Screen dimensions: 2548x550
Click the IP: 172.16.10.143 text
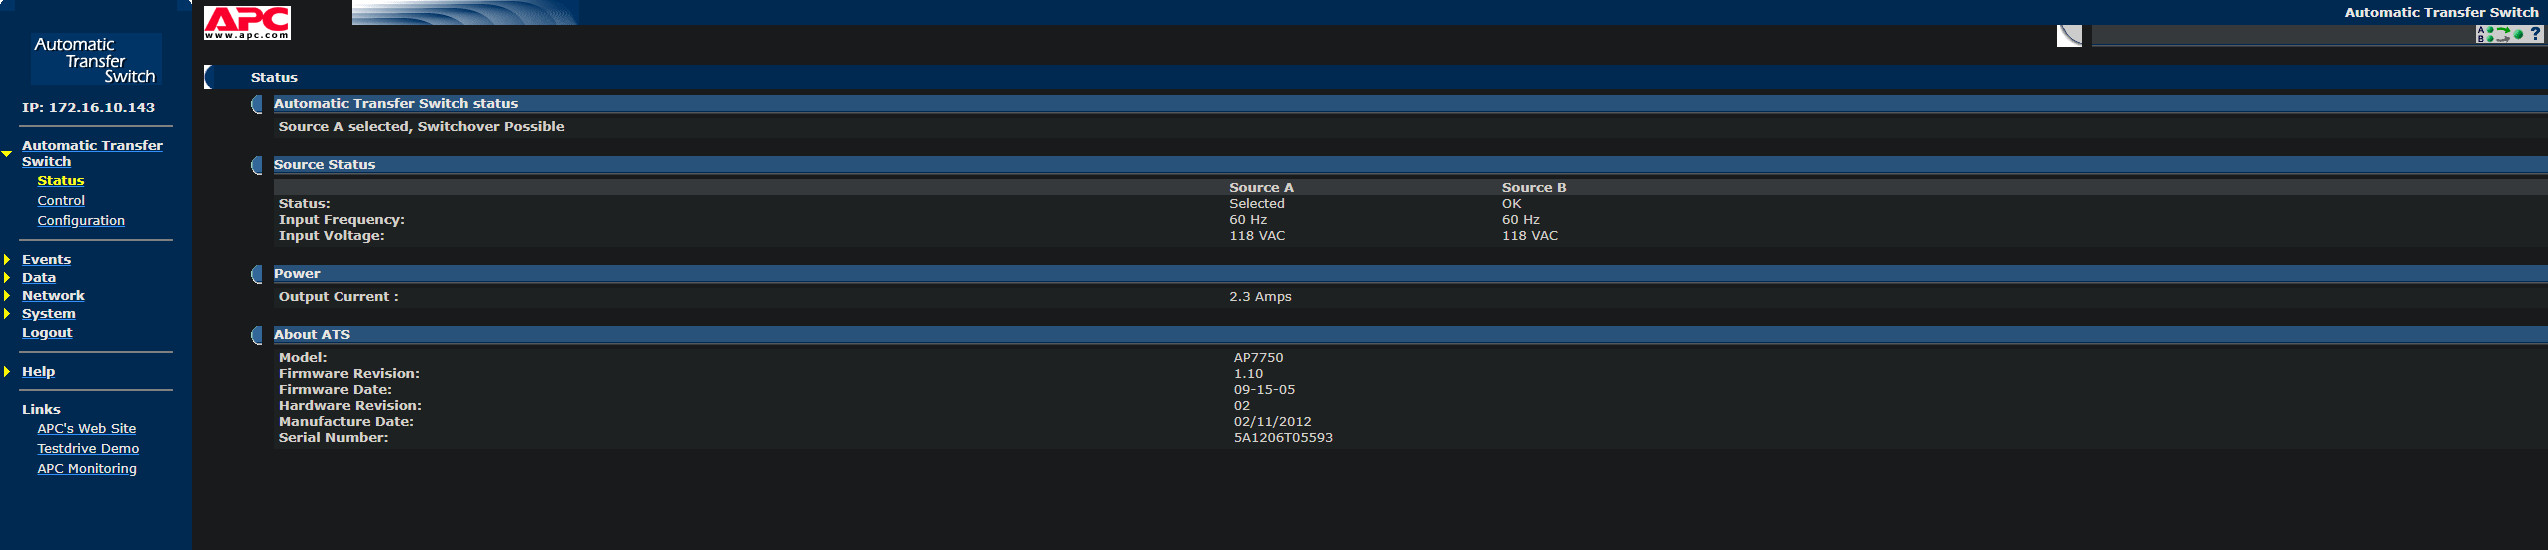(88, 108)
